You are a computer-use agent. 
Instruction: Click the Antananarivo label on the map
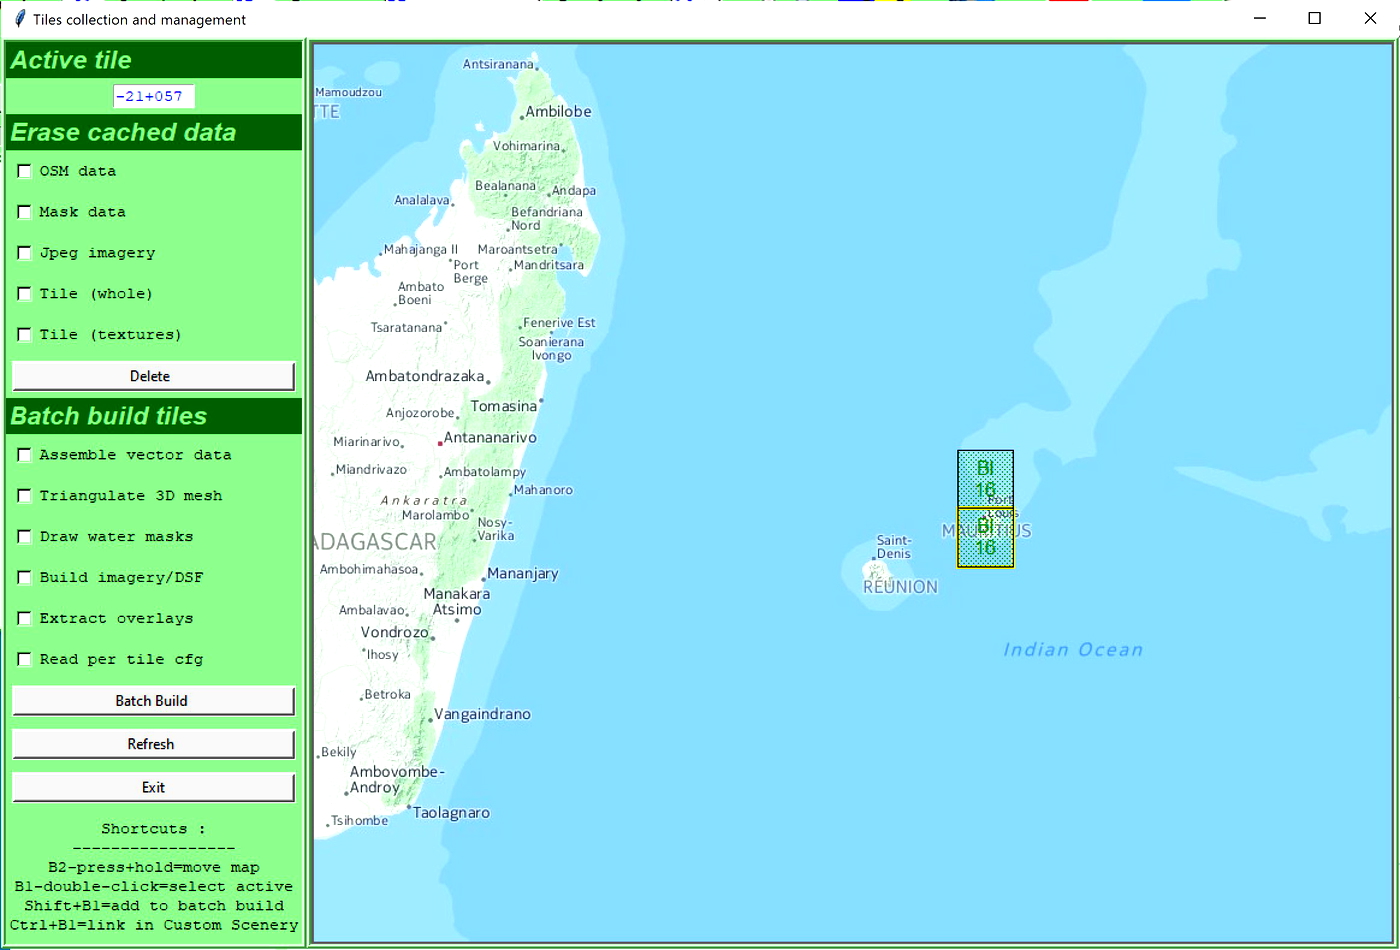[x=490, y=438]
